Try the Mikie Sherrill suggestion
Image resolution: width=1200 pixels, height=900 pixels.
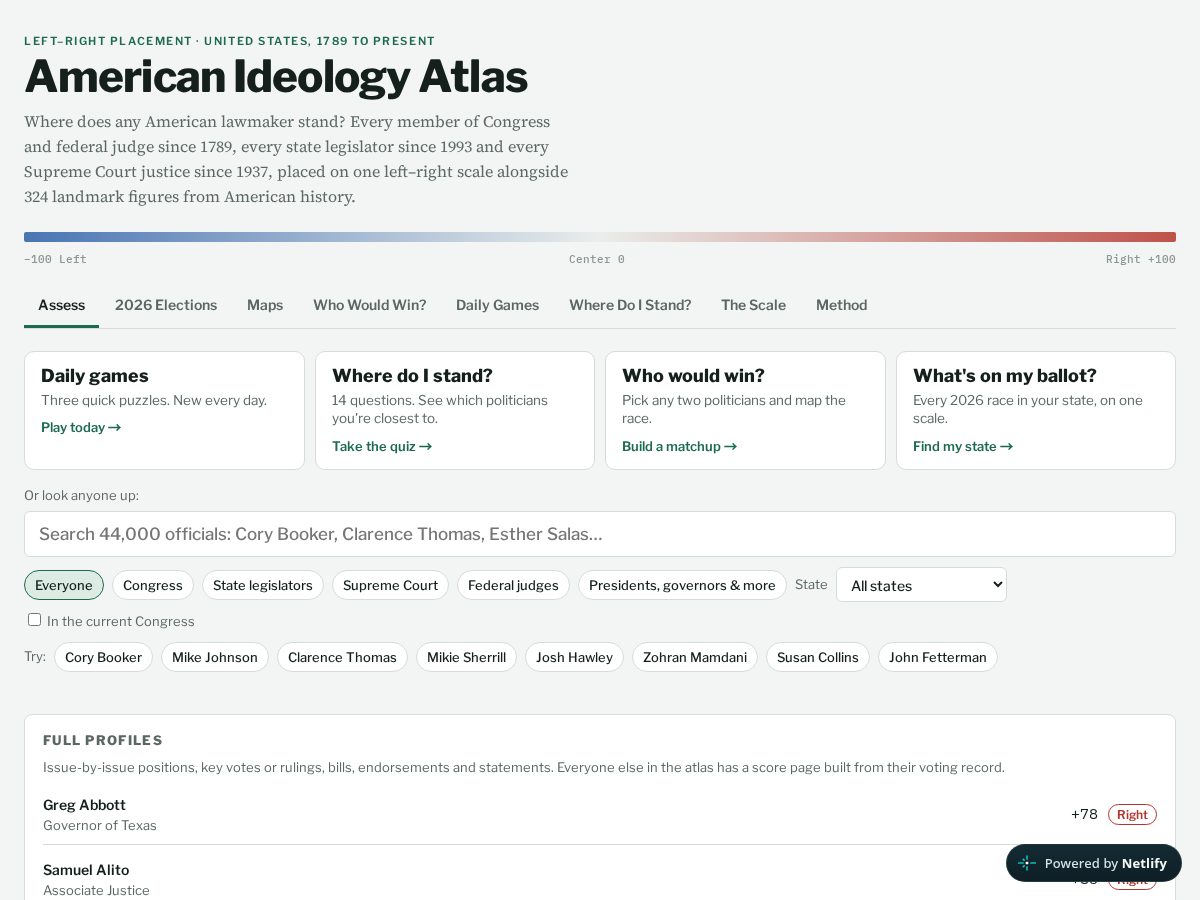(x=466, y=657)
